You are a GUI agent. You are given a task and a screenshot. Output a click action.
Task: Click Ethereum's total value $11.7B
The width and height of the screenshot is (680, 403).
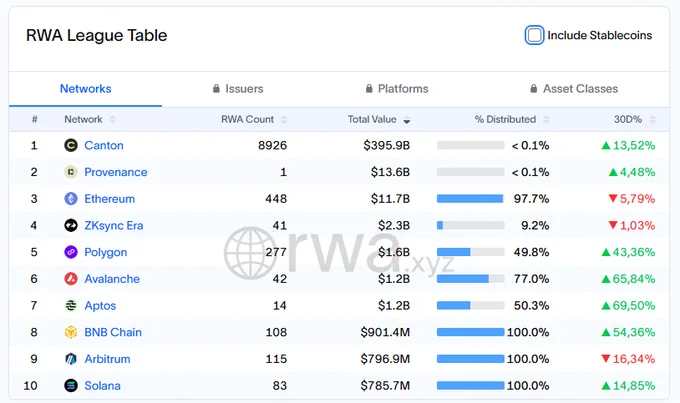(x=390, y=199)
